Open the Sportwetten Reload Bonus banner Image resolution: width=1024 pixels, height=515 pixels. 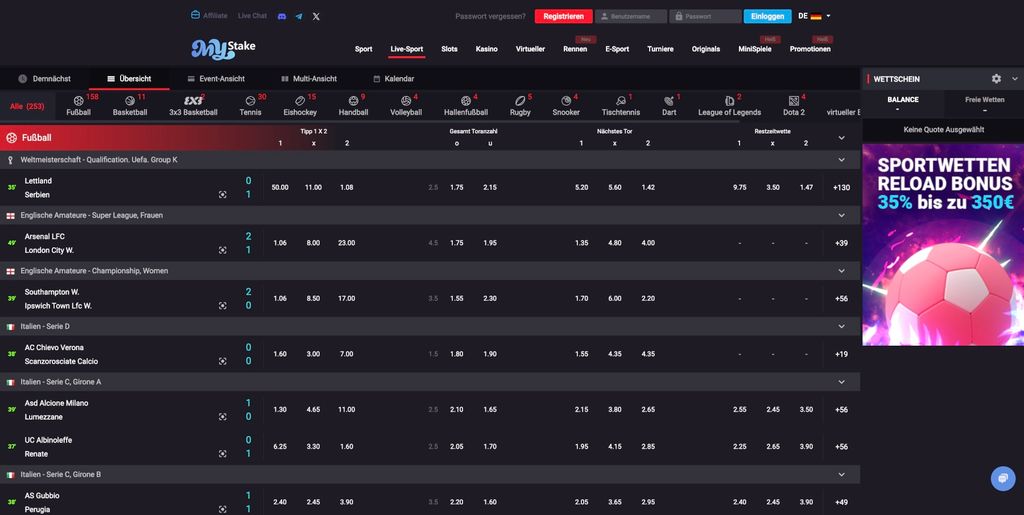[x=943, y=245]
